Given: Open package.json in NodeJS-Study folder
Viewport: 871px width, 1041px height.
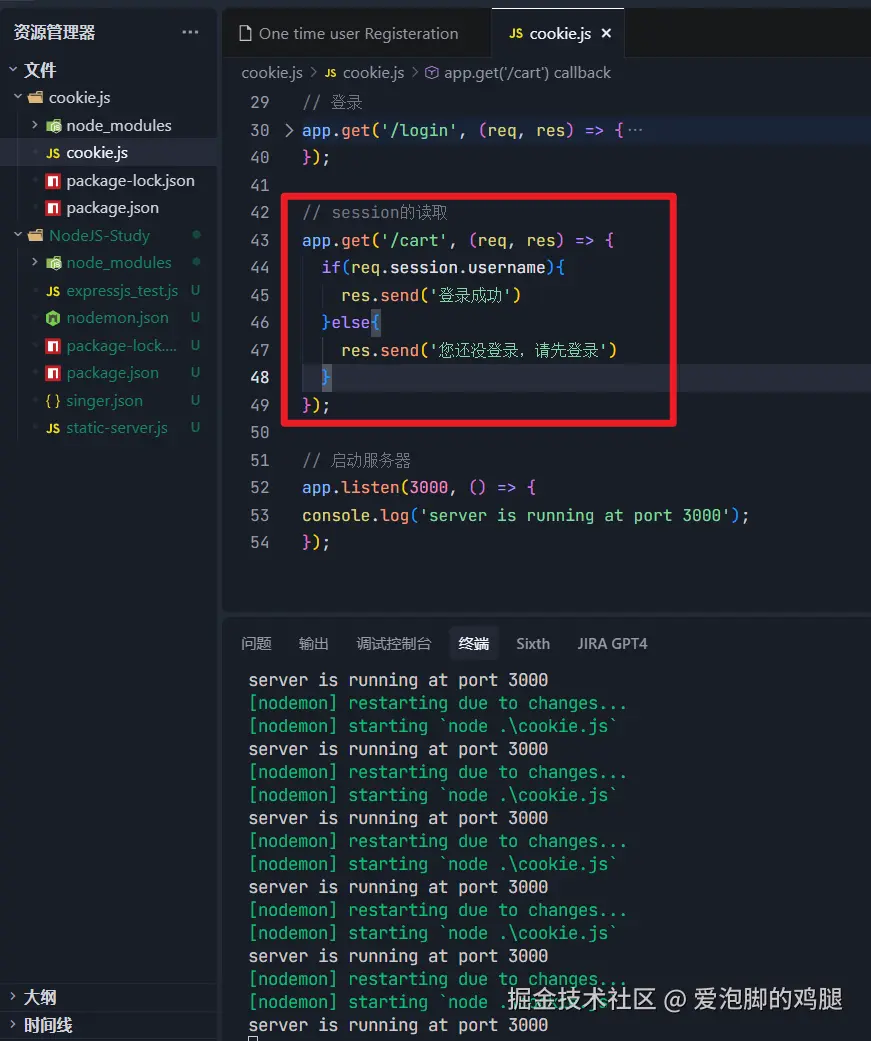Looking at the screenshot, I should pos(112,372).
